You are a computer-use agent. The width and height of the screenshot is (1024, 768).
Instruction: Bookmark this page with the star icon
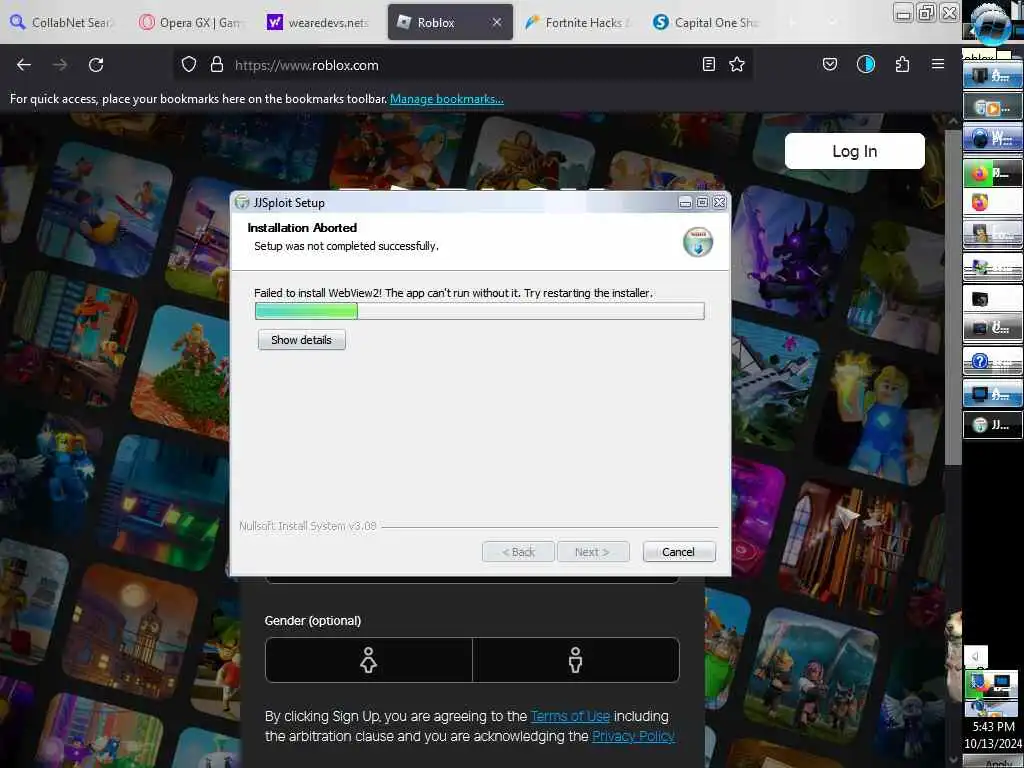[737, 64]
